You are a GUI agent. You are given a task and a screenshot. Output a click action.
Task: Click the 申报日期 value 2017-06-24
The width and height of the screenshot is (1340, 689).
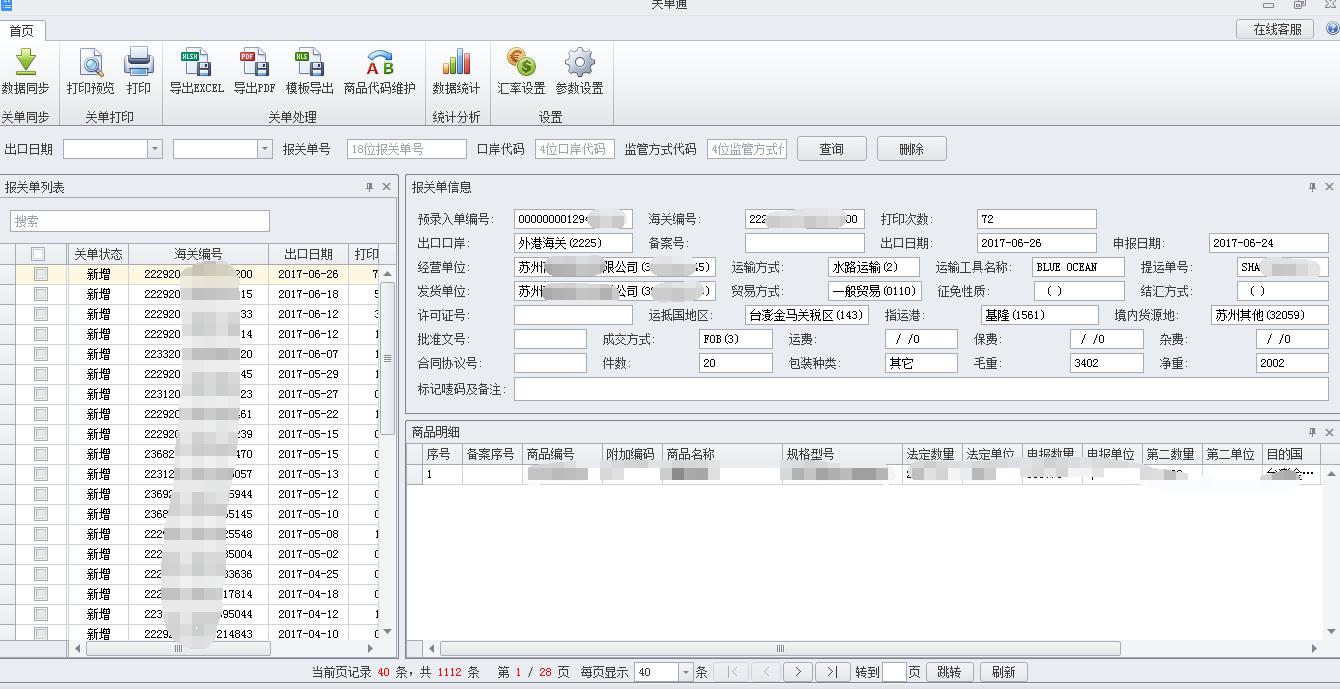(1269, 243)
